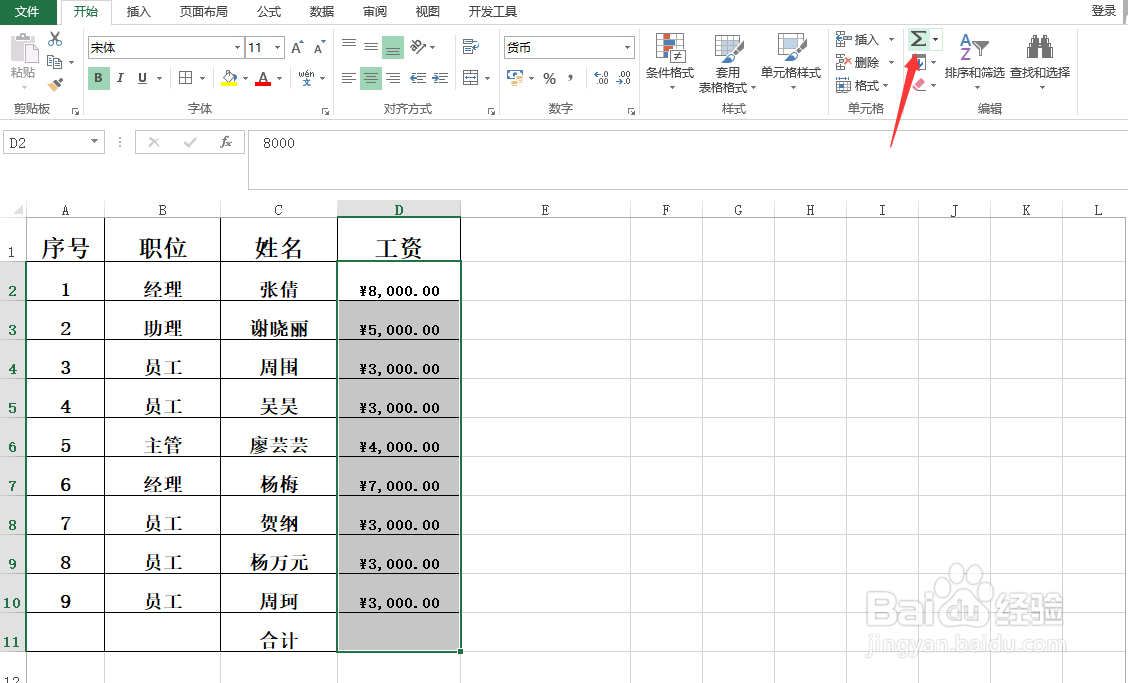
Task: Toggle middle vertical alignment
Action: [370, 47]
